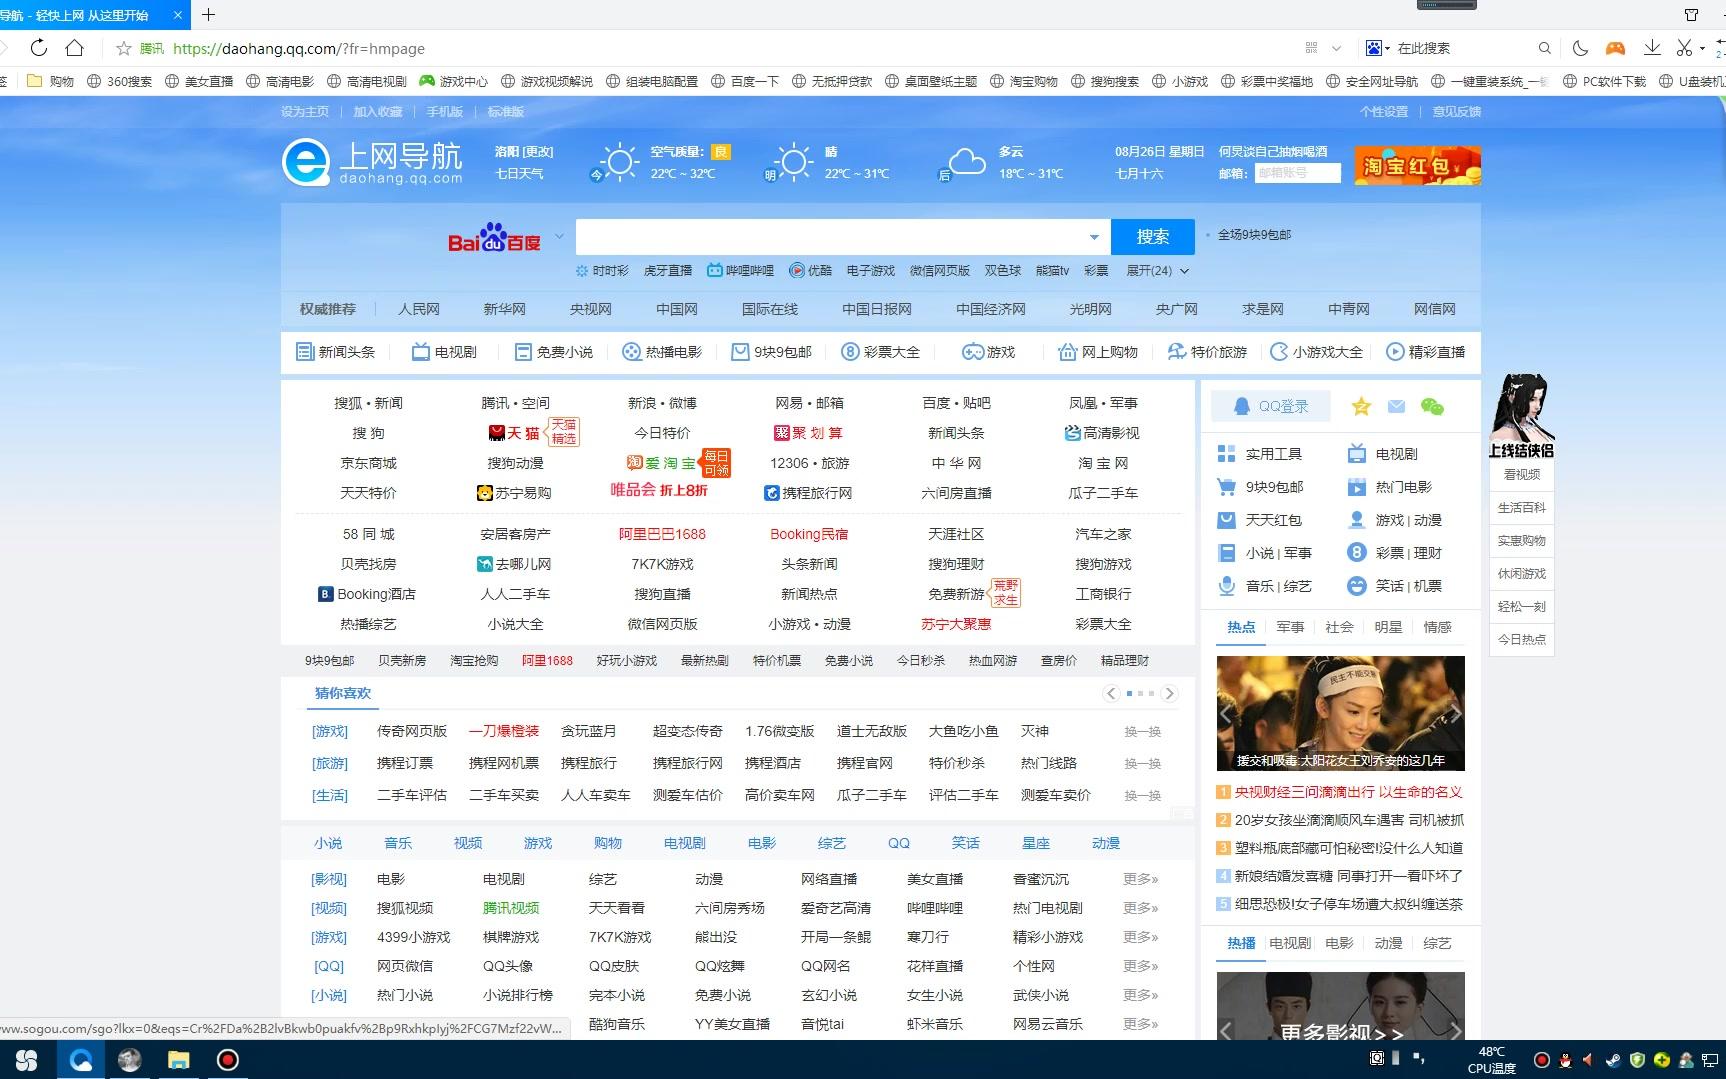Click the QQ penguin login icon
This screenshot has width=1726, height=1079.
pos(1241,406)
